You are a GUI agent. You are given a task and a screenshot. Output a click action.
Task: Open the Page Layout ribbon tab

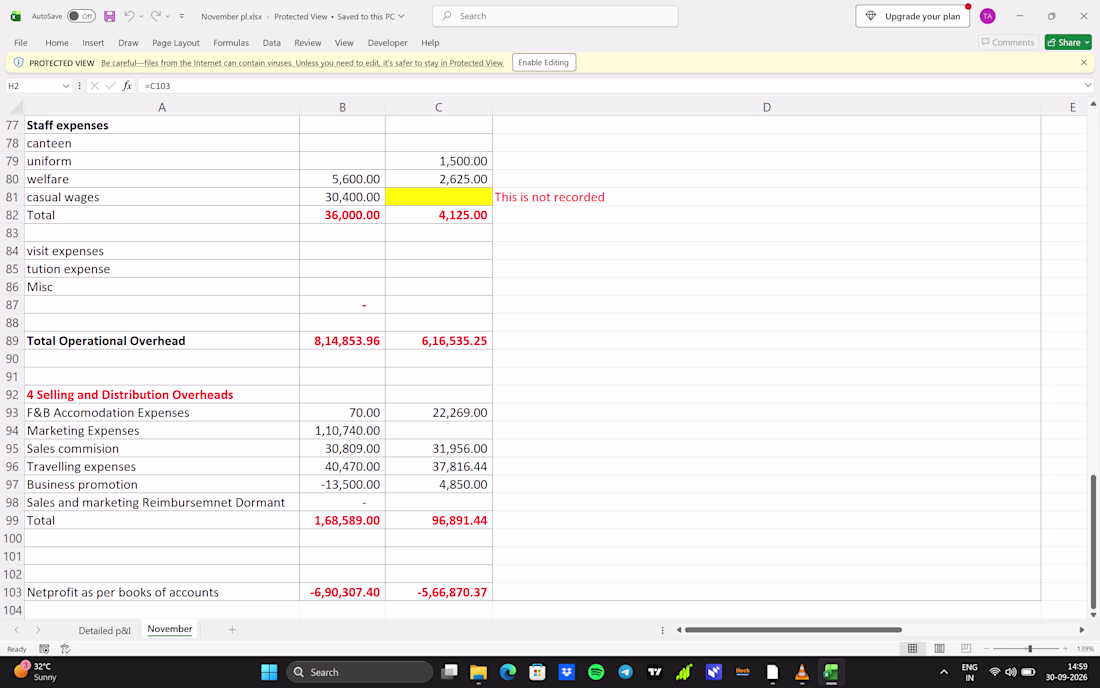pos(176,43)
